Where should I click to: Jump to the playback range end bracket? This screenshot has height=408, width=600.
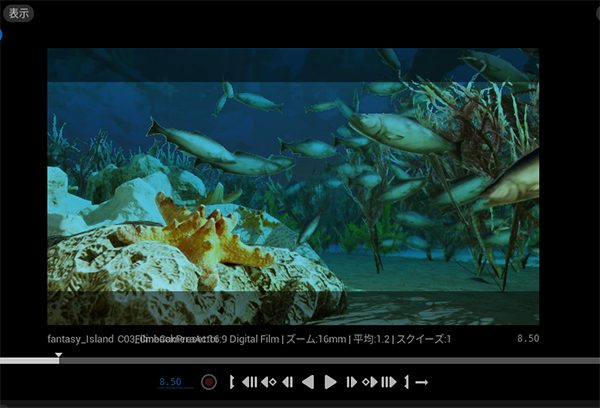(407, 382)
